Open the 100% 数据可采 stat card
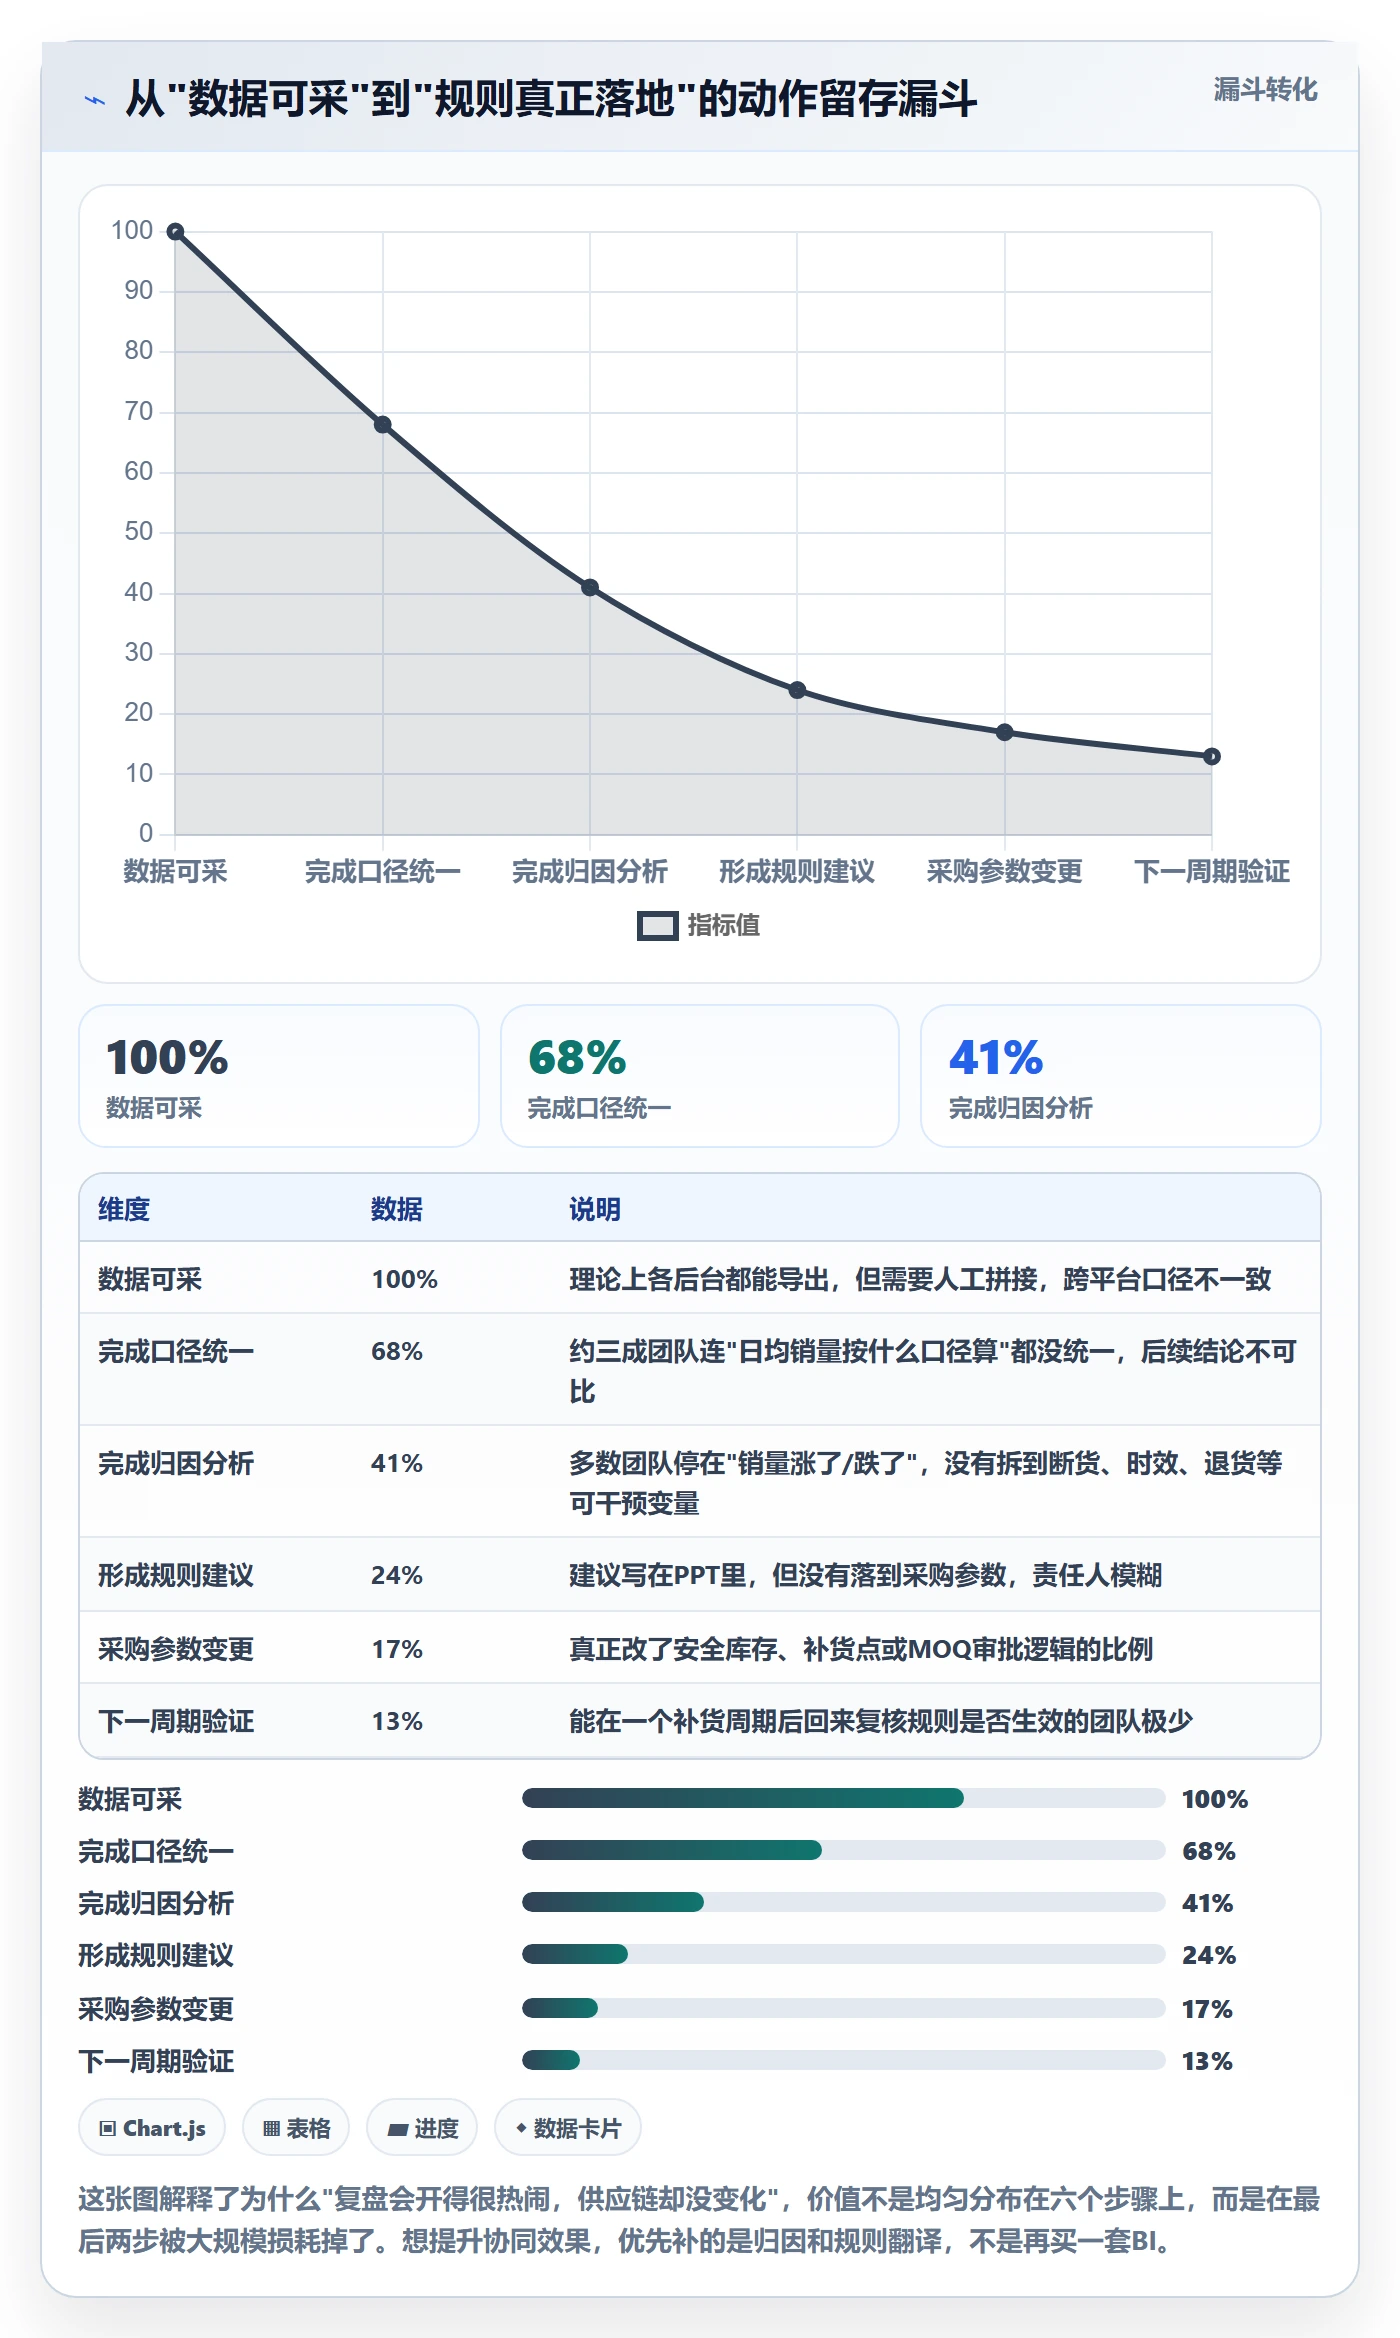The width and height of the screenshot is (1400, 2338). click(279, 1076)
